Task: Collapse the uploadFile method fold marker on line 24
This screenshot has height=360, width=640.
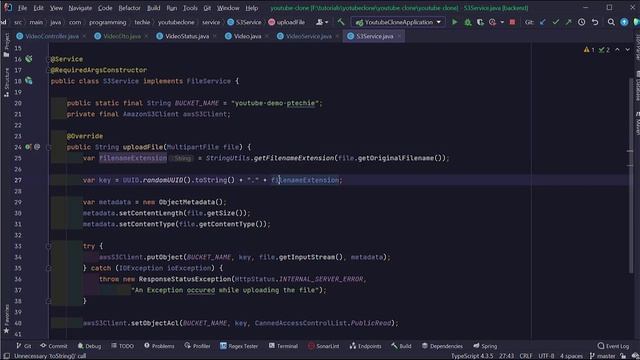Action: (x=48, y=147)
